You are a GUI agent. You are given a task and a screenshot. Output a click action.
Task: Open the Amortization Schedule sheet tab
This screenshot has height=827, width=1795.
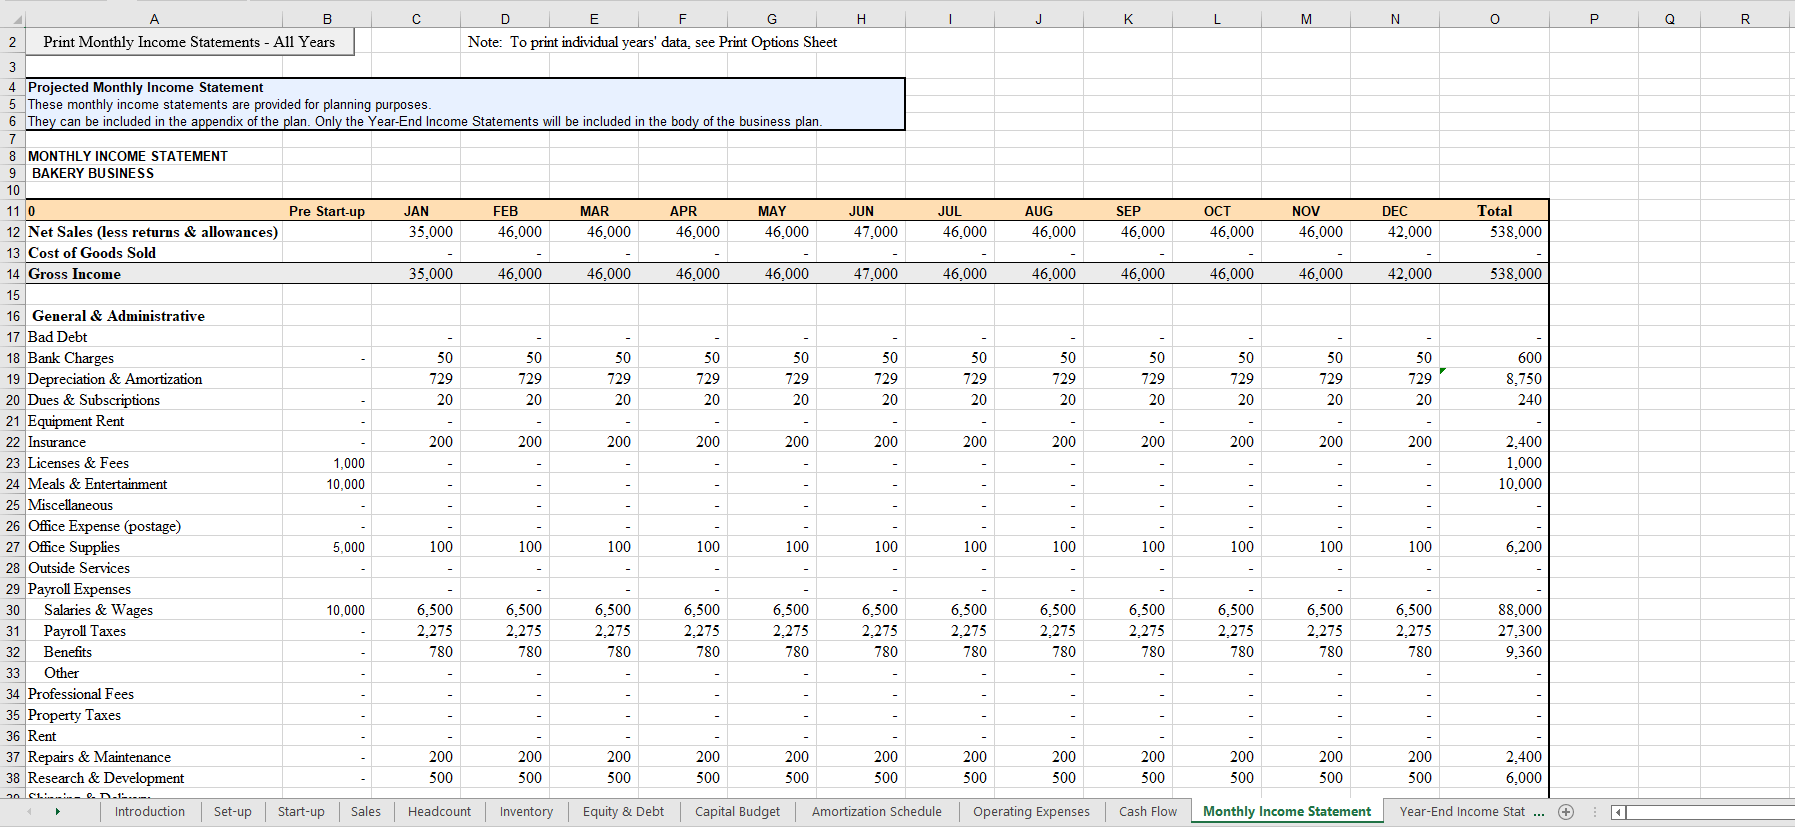click(x=876, y=812)
